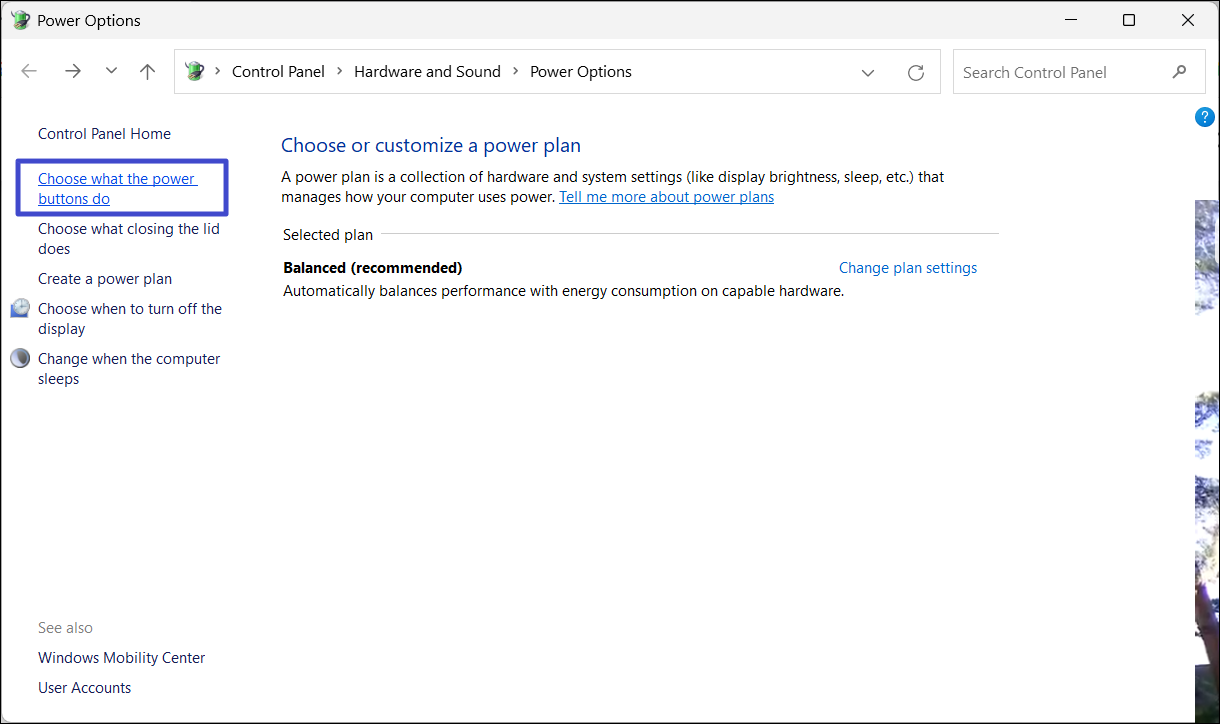This screenshot has width=1220, height=724.
Task: Click the Back navigation arrow
Action: [29, 71]
